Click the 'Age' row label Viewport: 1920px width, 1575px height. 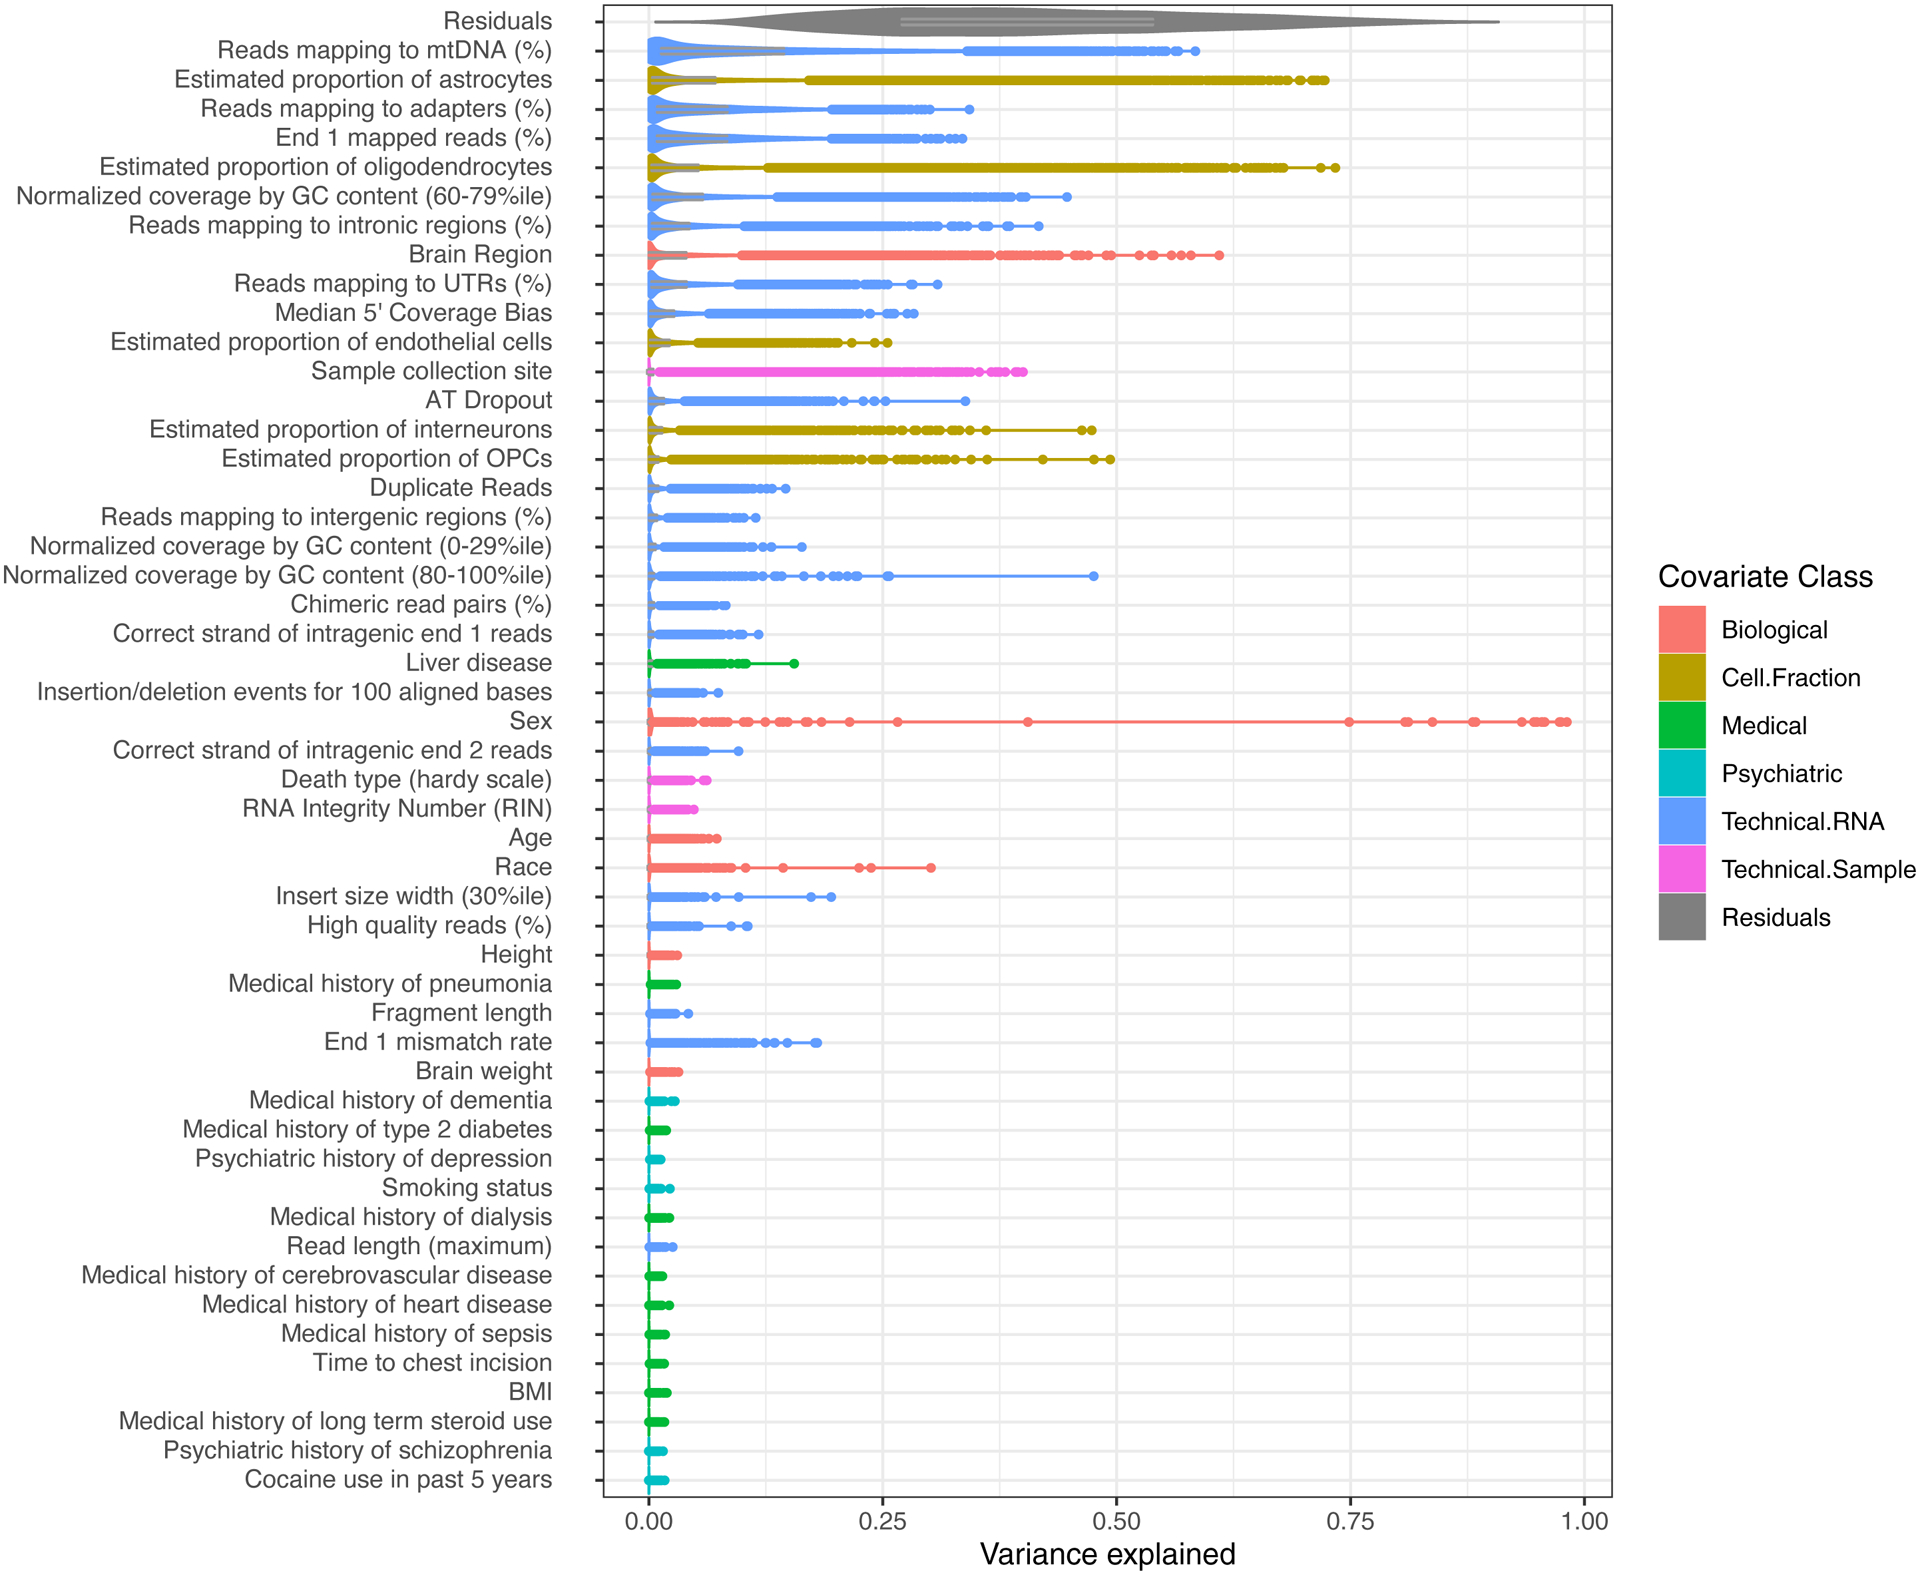(x=530, y=837)
